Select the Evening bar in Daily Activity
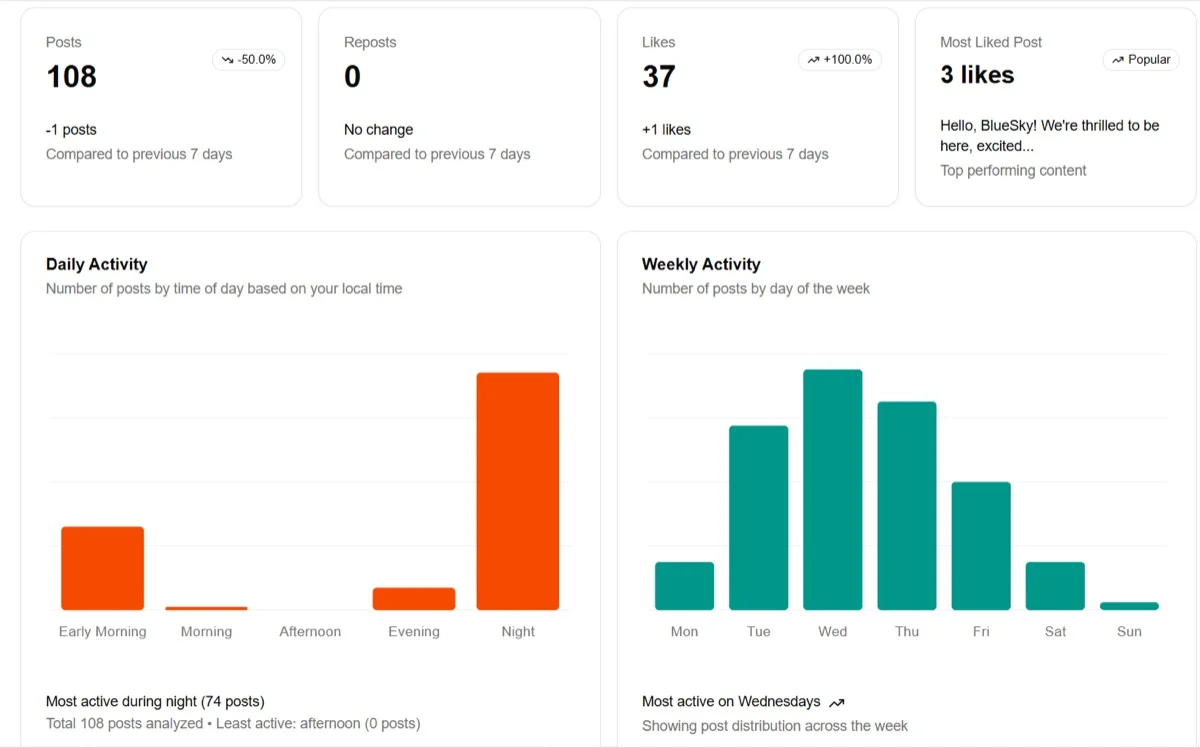Image resolution: width=1200 pixels, height=748 pixels. [x=414, y=599]
